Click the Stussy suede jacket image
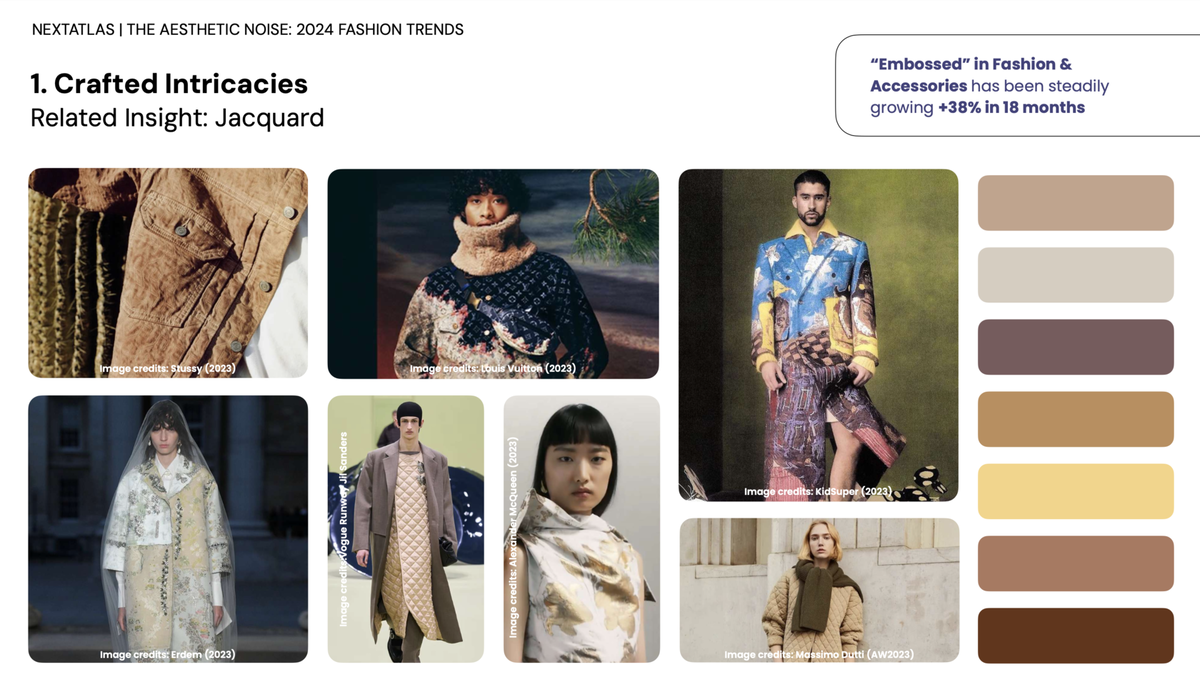 168,273
